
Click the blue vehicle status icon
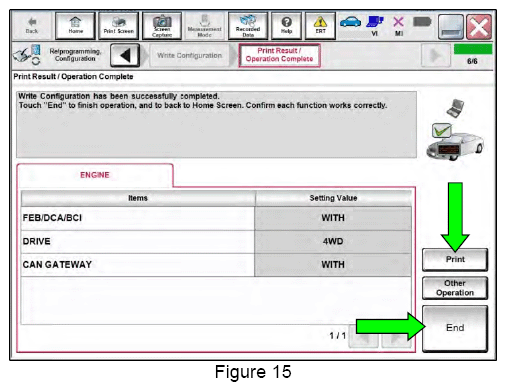(x=350, y=23)
